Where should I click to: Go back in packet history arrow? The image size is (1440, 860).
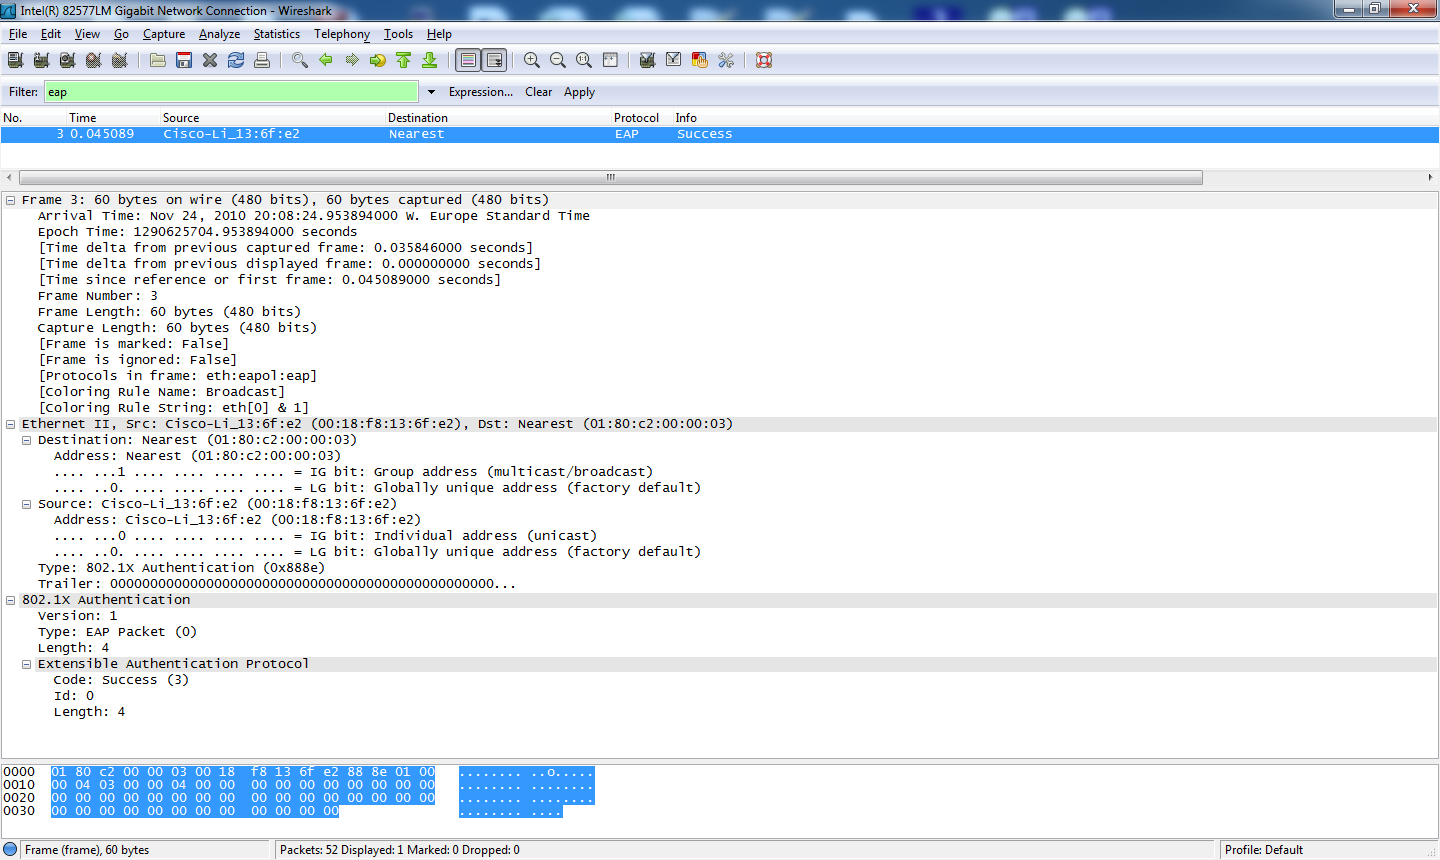click(x=326, y=60)
